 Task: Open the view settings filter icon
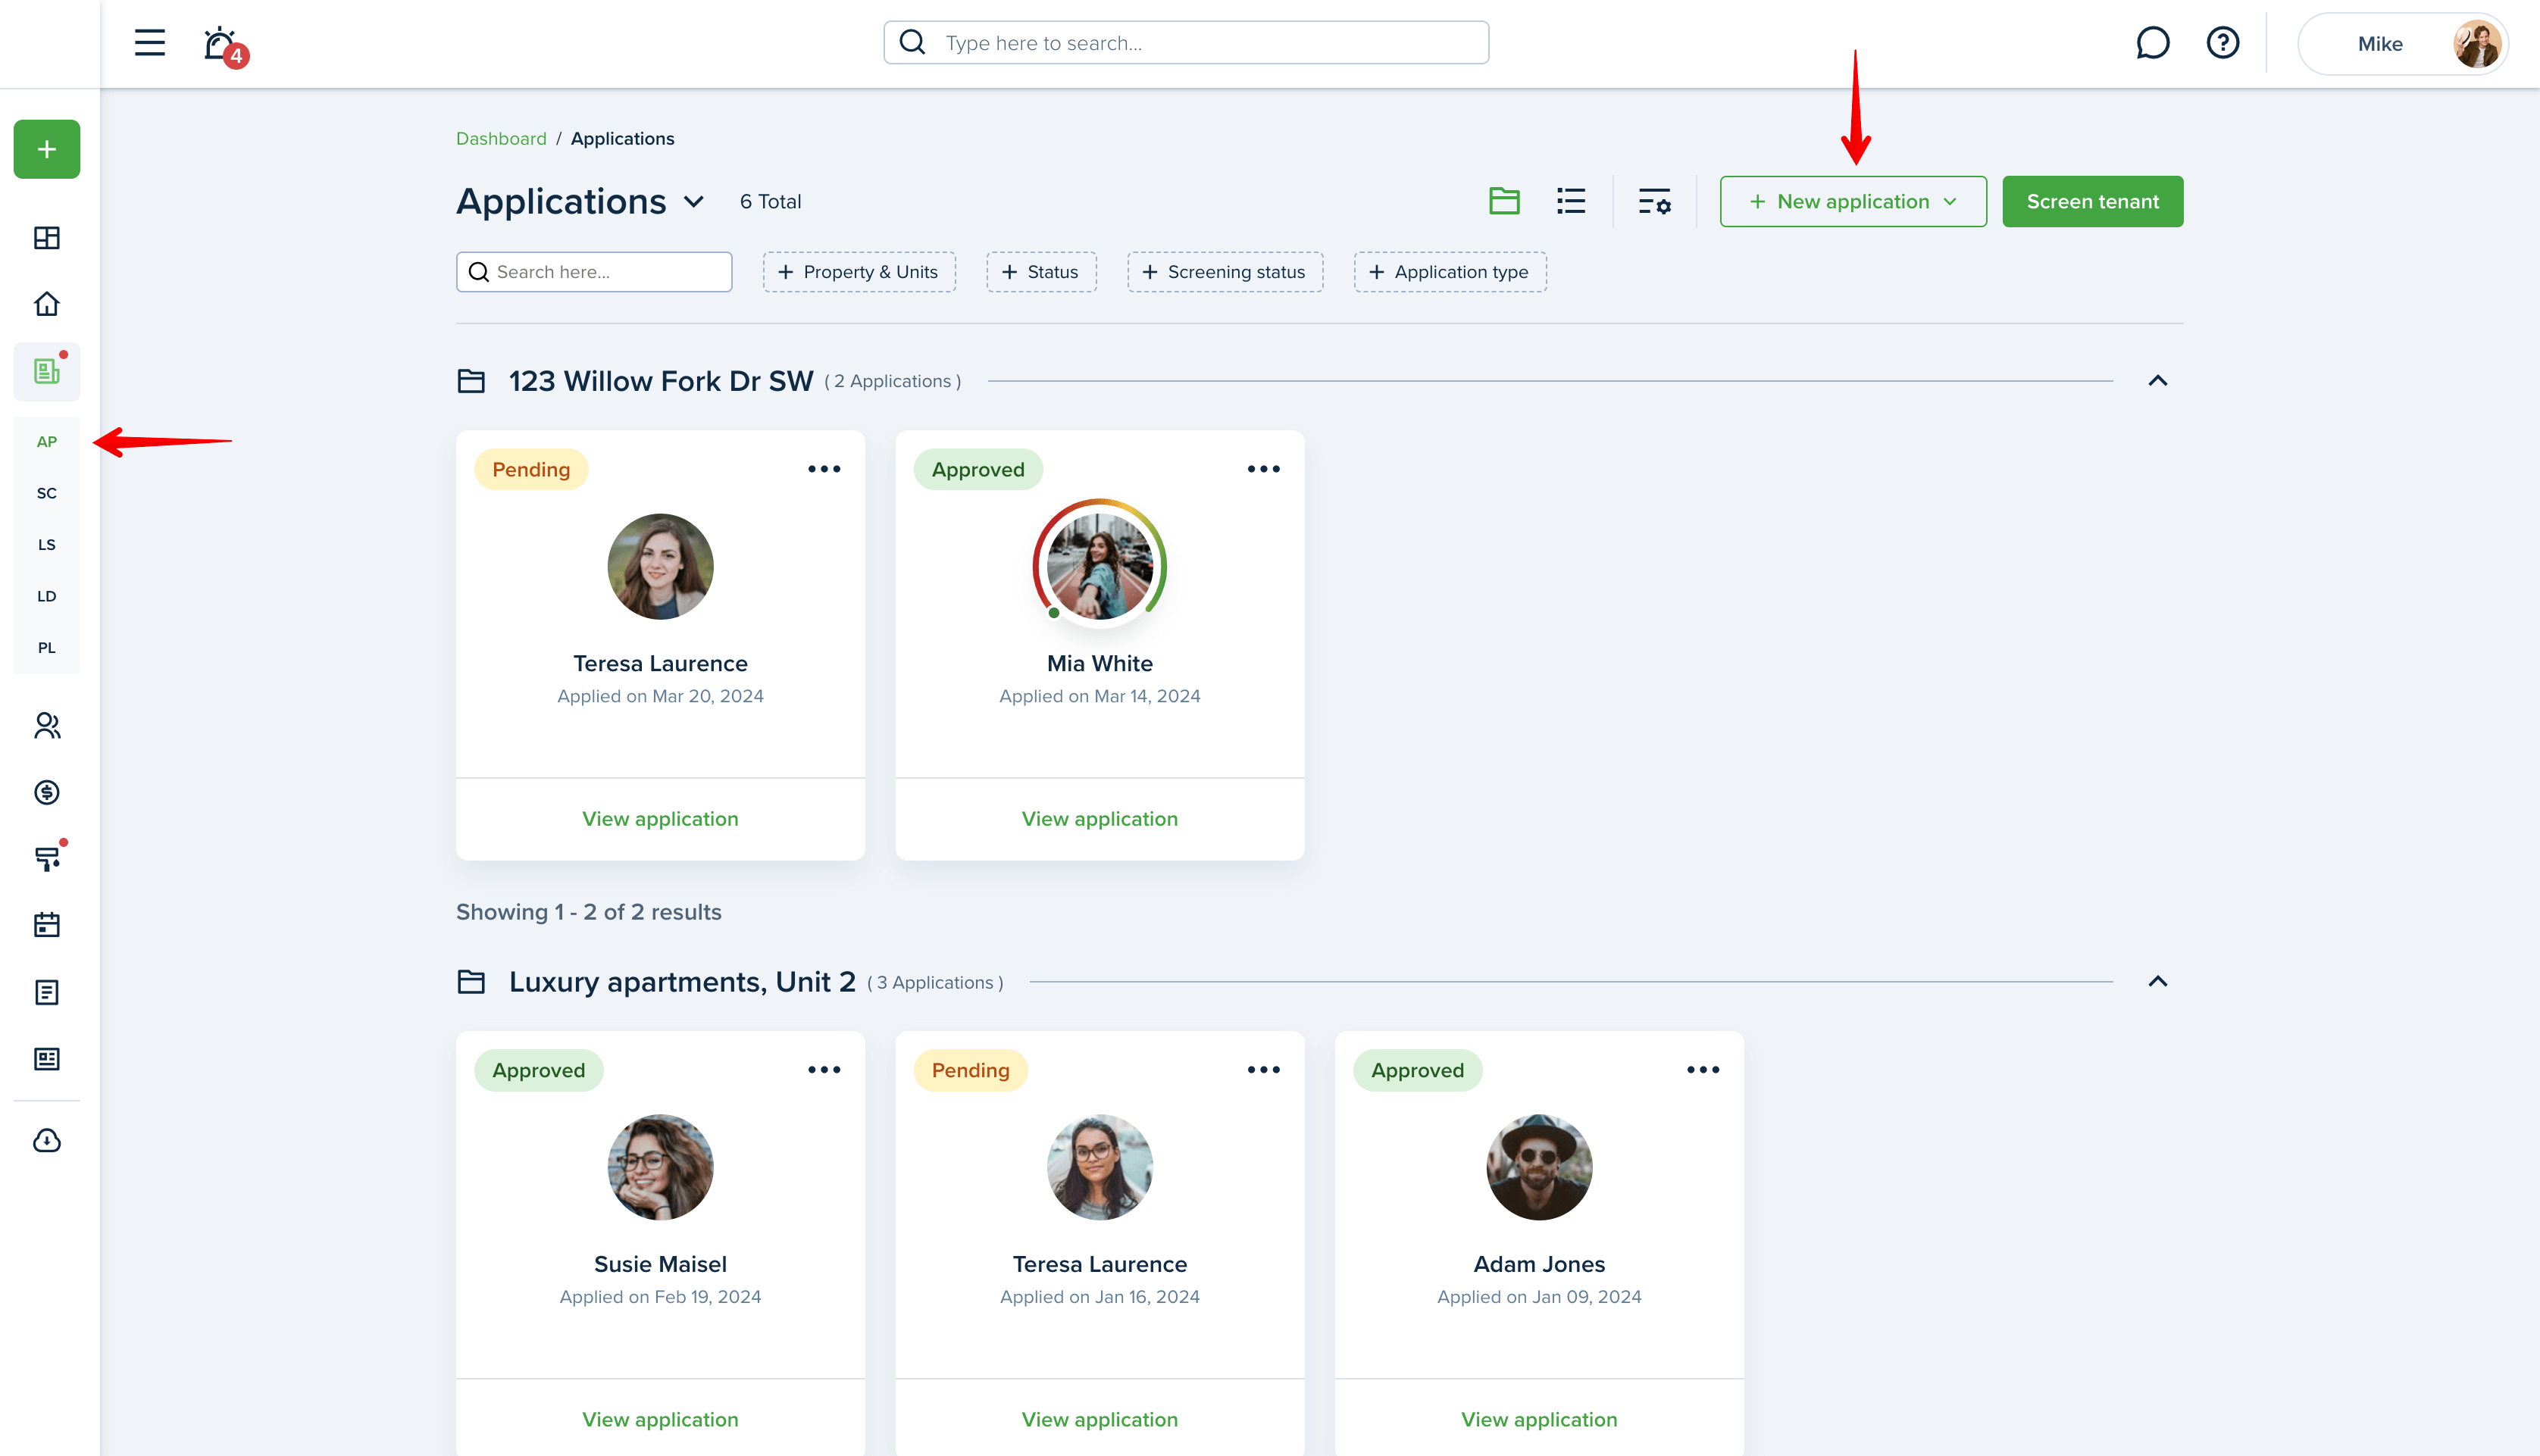point(1654,201)
